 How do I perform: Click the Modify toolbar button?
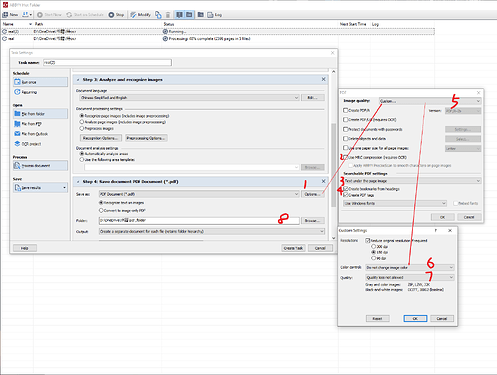pos(140,15)
